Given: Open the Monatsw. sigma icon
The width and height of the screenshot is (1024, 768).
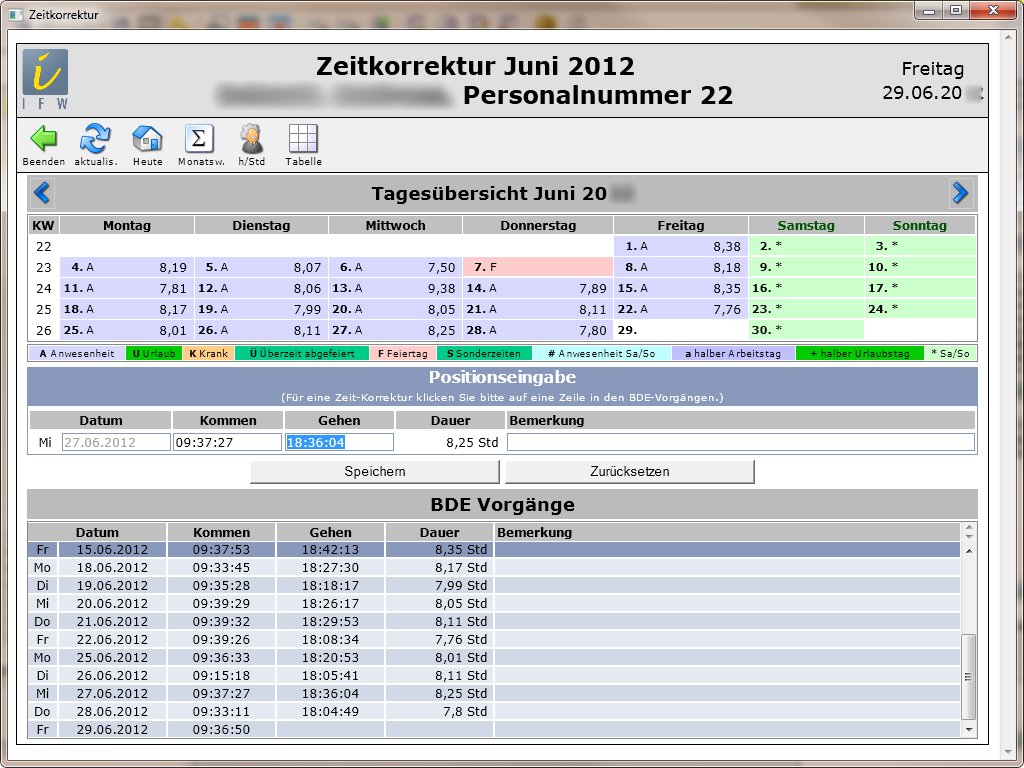Looking at the screenshot, I should pos(200,139).
